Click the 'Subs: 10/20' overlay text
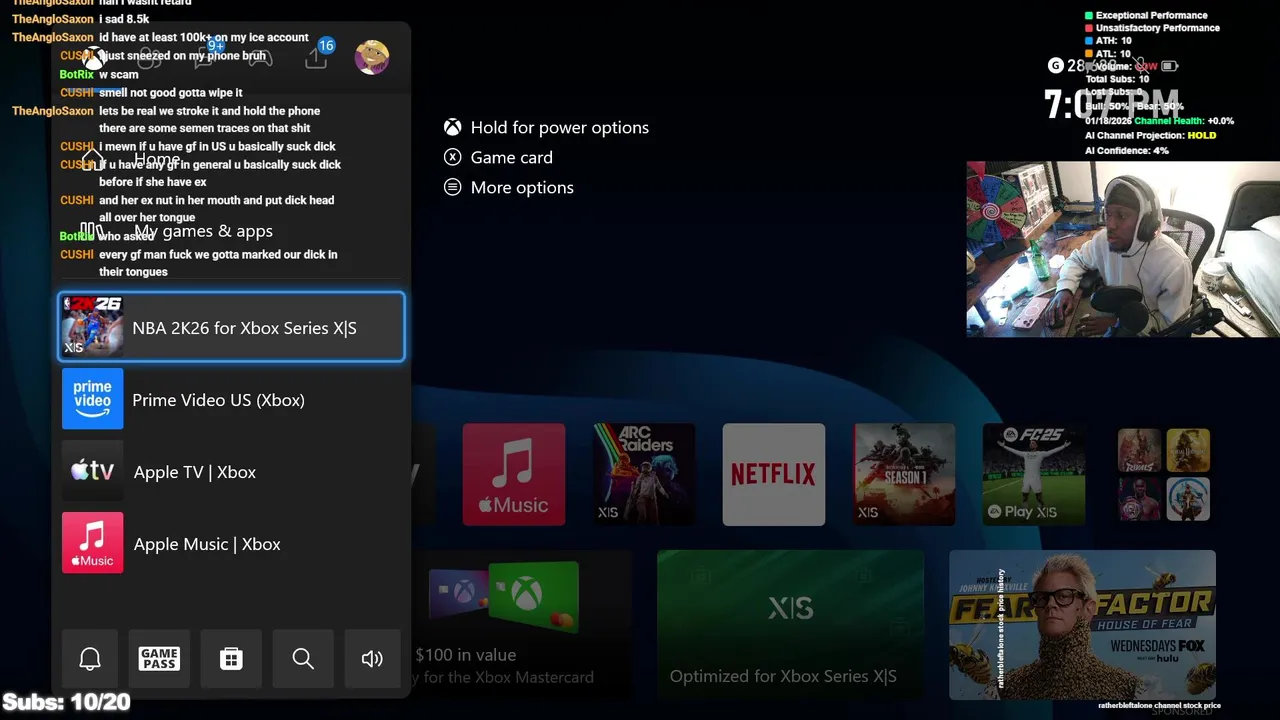The image size is (1280, 720). click(x=66, y=702)
